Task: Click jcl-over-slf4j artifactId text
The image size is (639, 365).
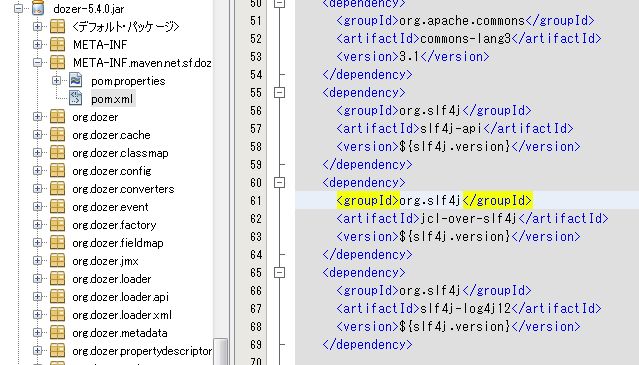Action: (469, 218)
